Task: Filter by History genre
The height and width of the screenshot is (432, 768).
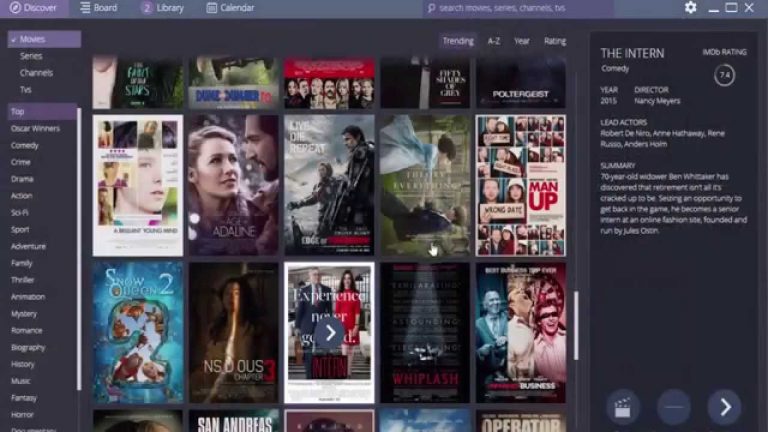Action: click(23, 364)
